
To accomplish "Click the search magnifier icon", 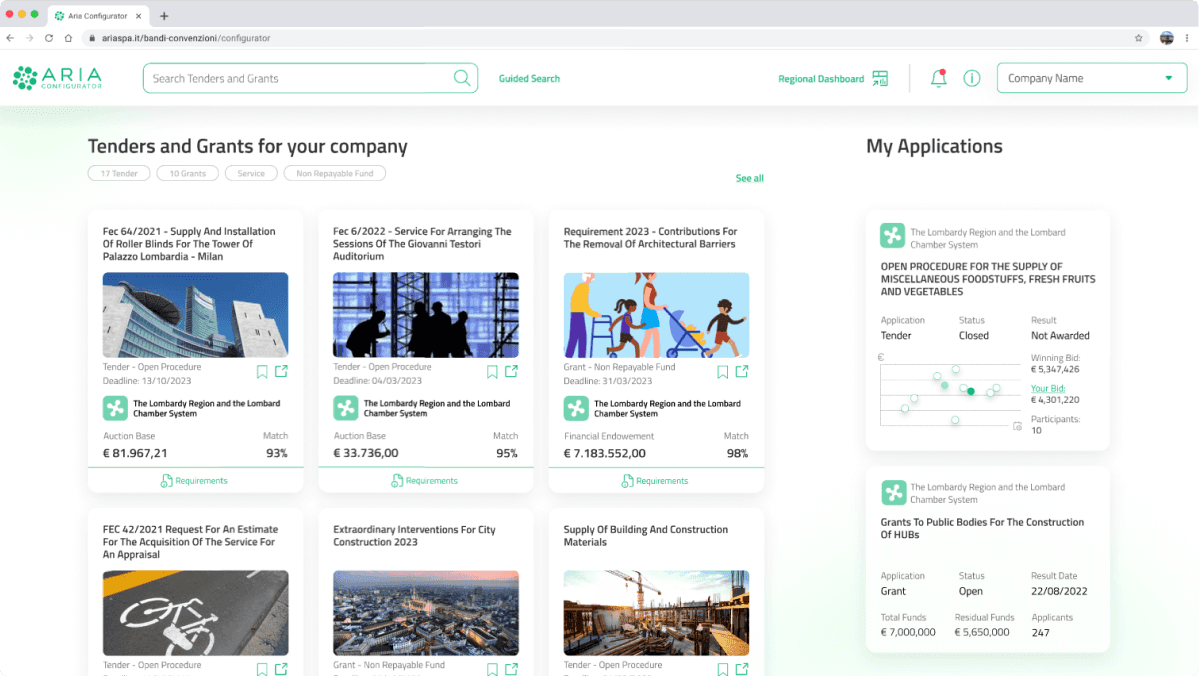I will pyautogui.click(x=462, y=78).
